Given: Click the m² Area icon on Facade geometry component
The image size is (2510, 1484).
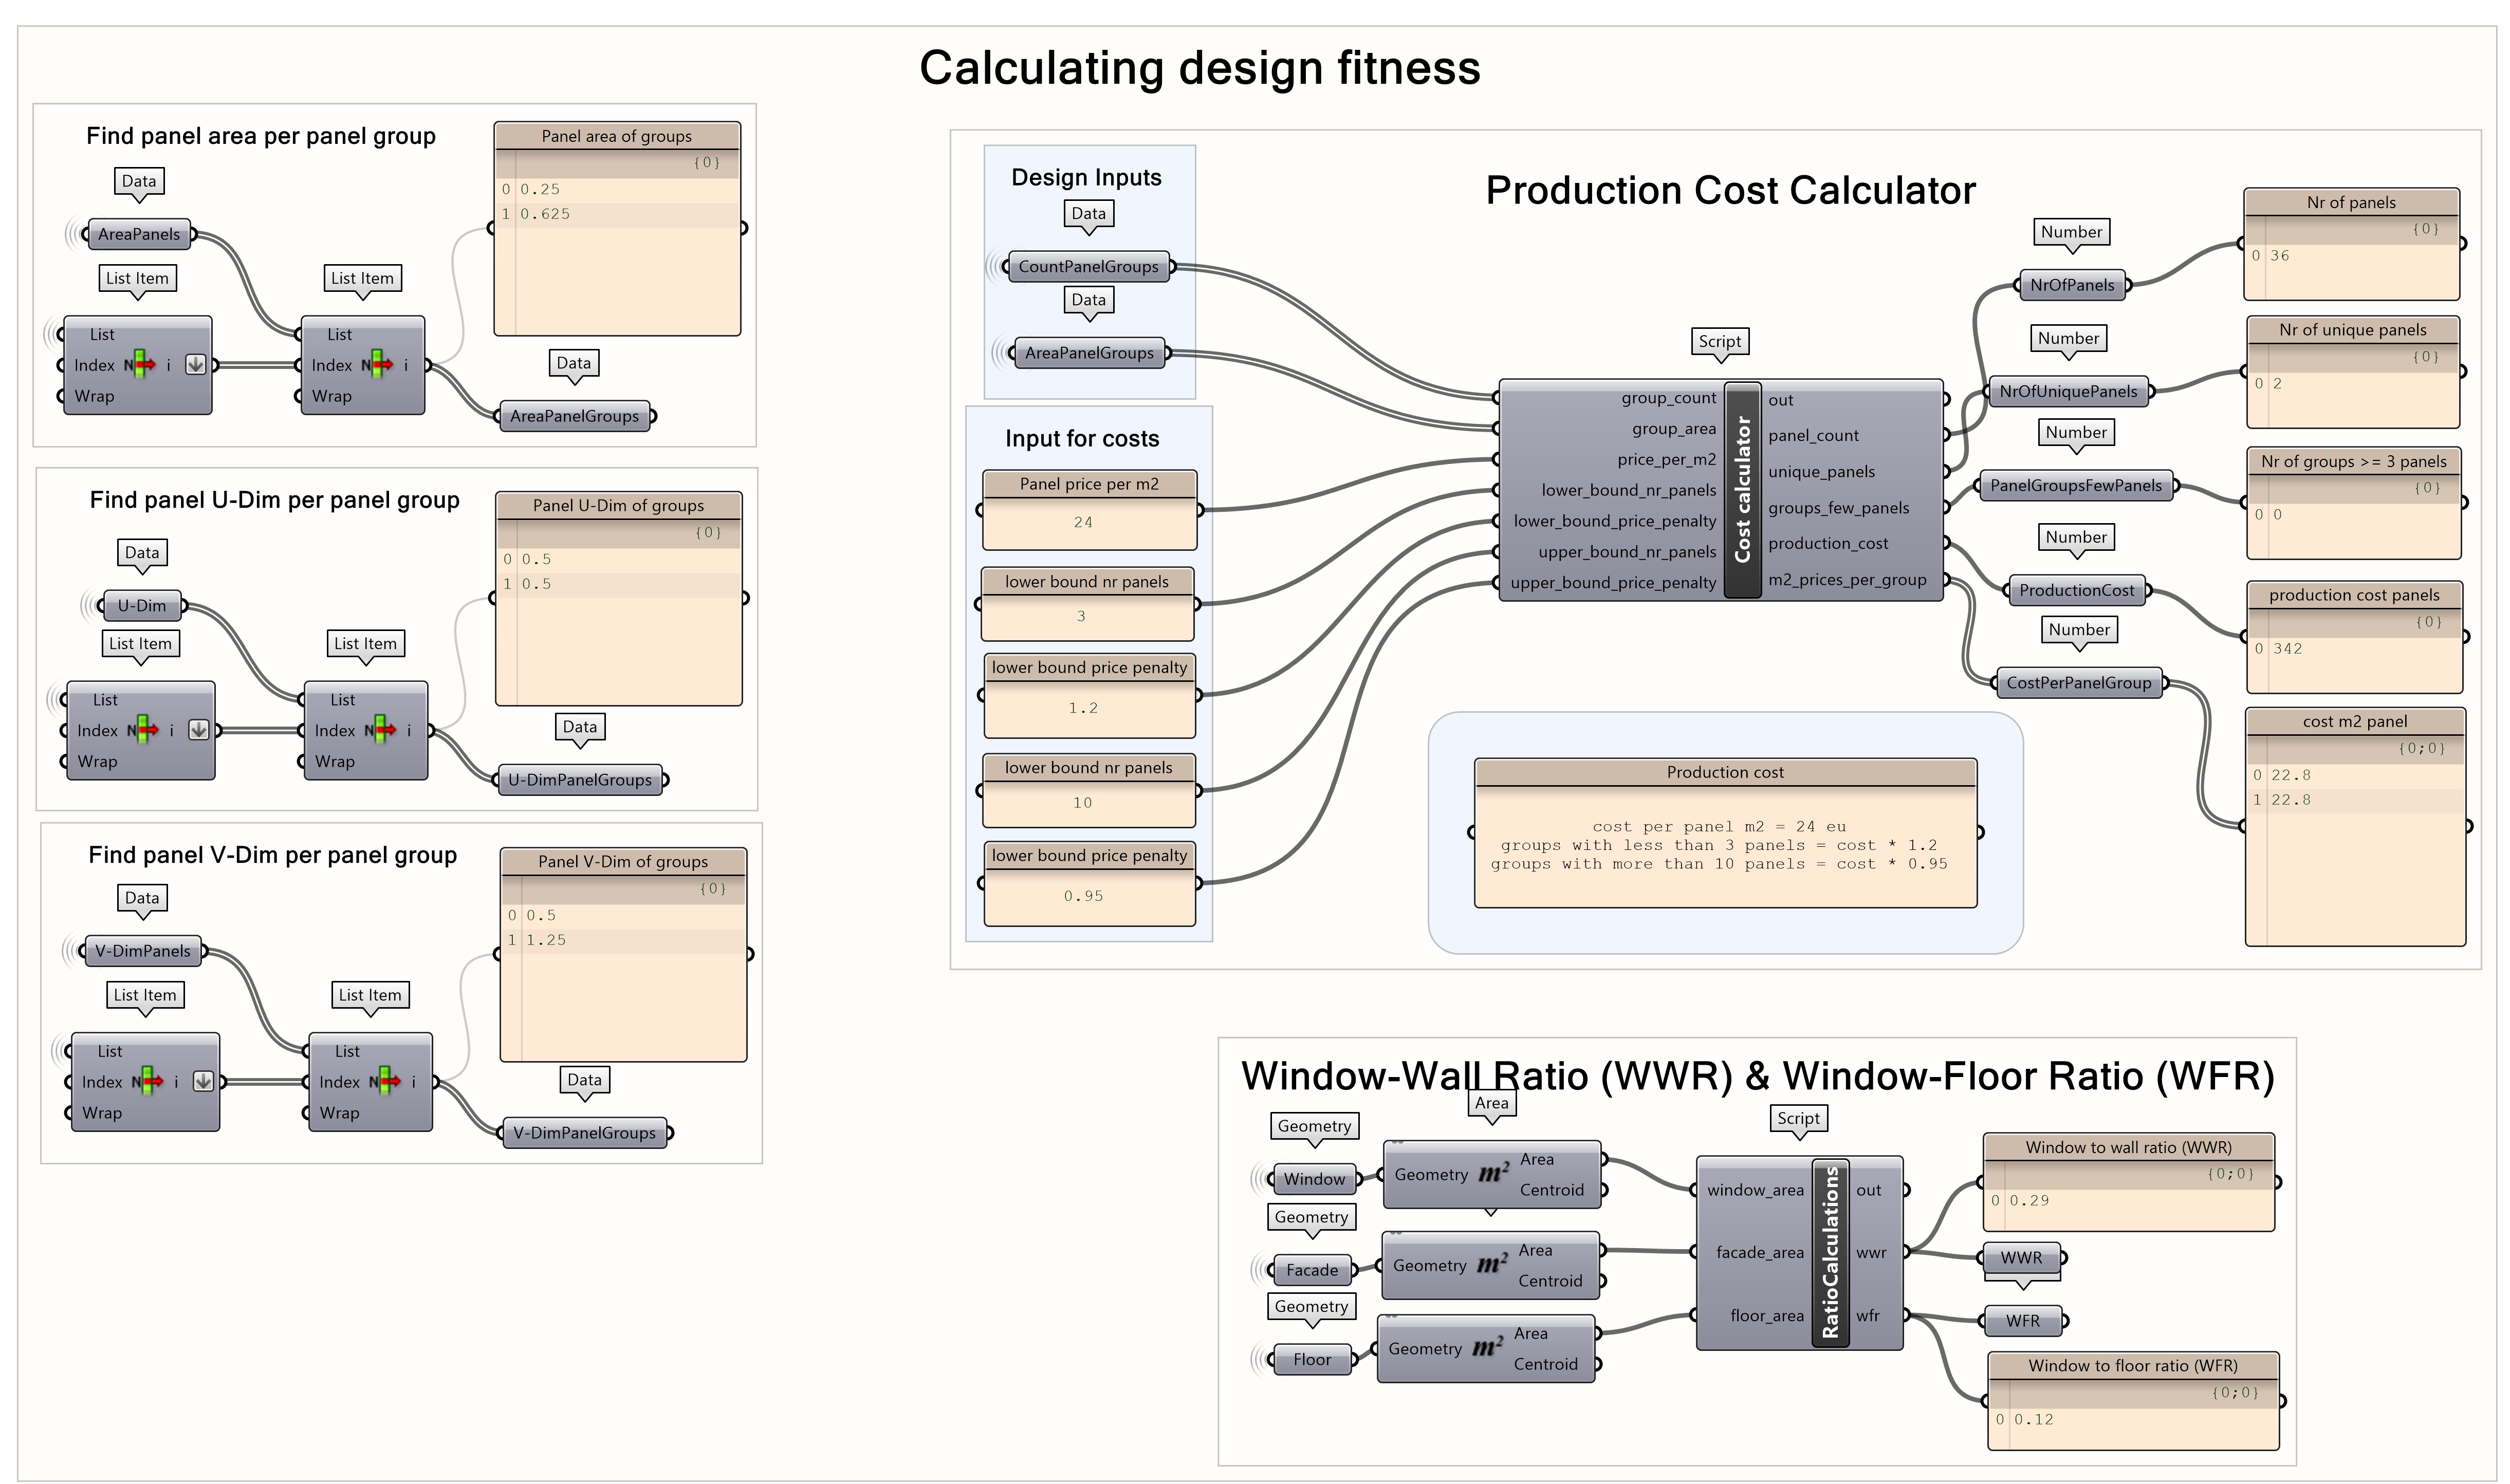Looking at the screenshot, I should pyautogui.click(x=1492, y=1263).
